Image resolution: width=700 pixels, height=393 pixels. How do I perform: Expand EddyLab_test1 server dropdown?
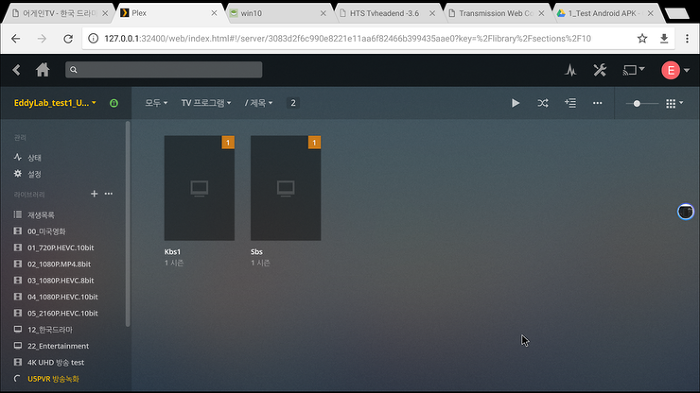point(55,103)
